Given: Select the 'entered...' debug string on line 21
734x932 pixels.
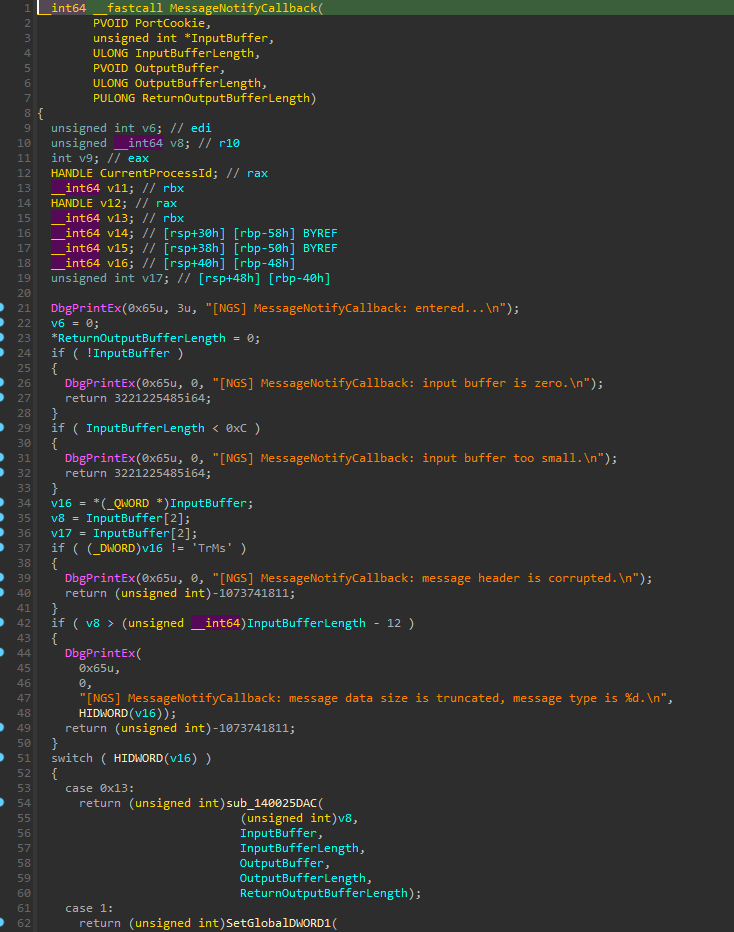Looking at the screenshot, I should click(355, 308).
